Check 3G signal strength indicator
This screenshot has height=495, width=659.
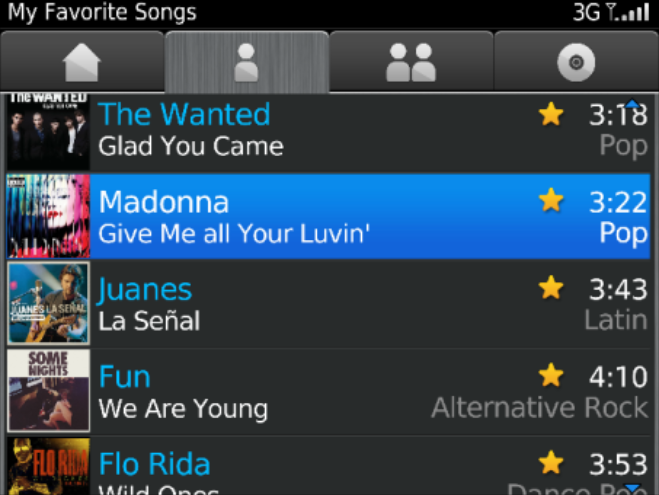coord(611,12)
